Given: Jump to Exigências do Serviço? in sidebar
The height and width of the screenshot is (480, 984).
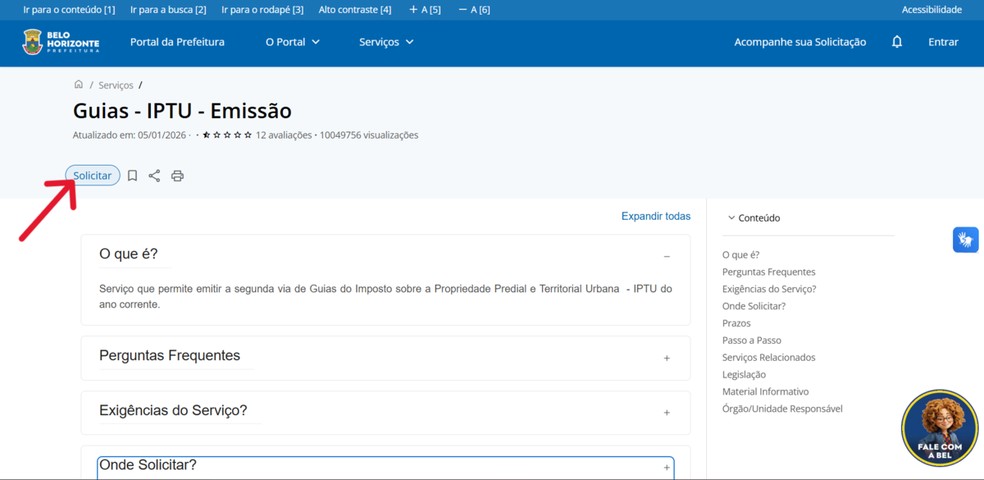Looking at the screenshot, I should 769,289.
